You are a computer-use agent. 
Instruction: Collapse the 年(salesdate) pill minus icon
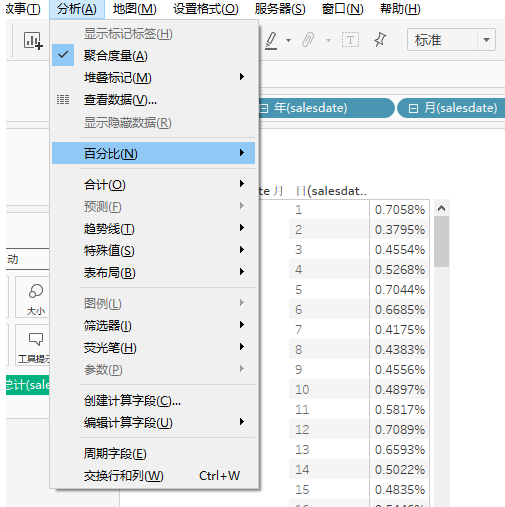(264, 108)
